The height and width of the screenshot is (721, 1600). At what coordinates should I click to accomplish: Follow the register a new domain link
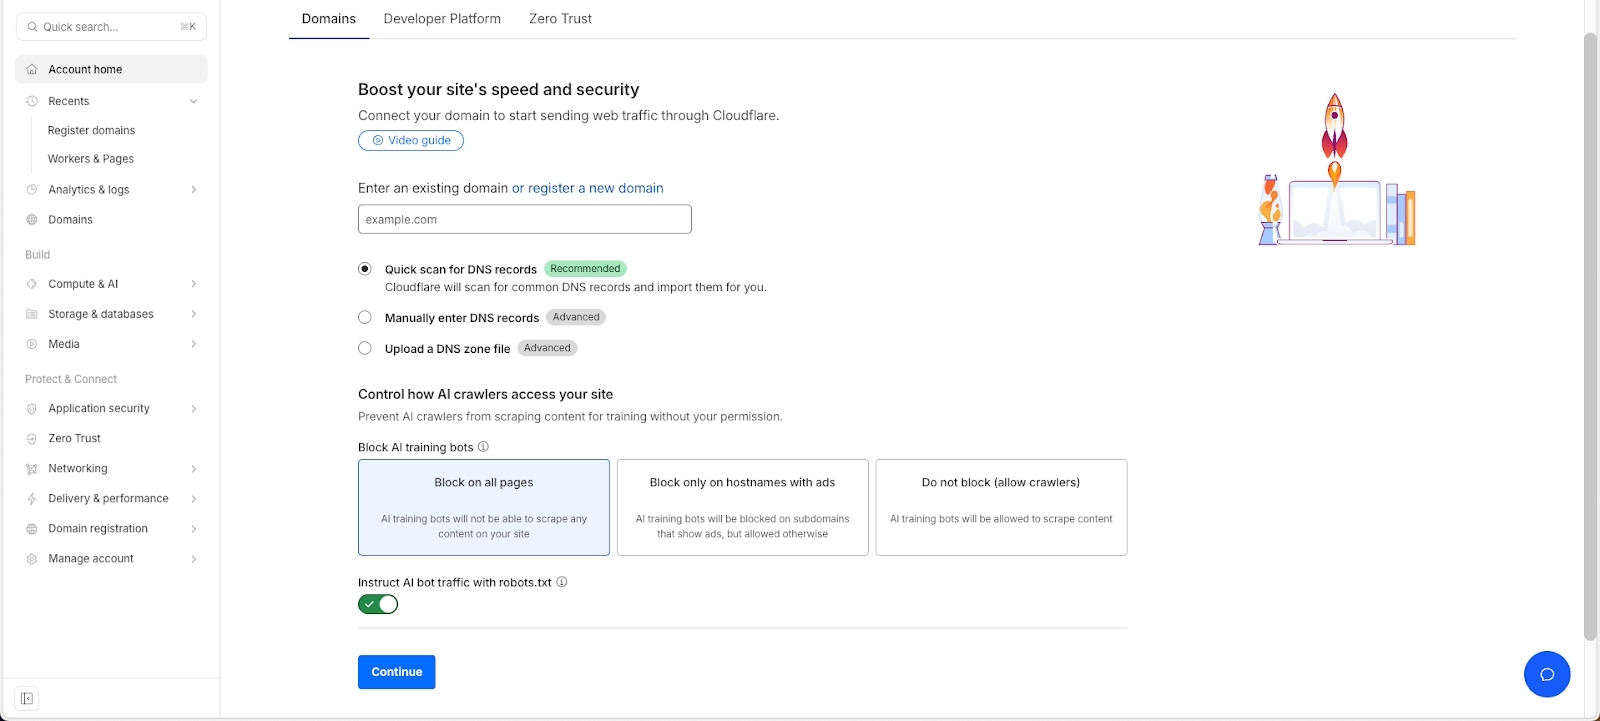coord(588,188)
